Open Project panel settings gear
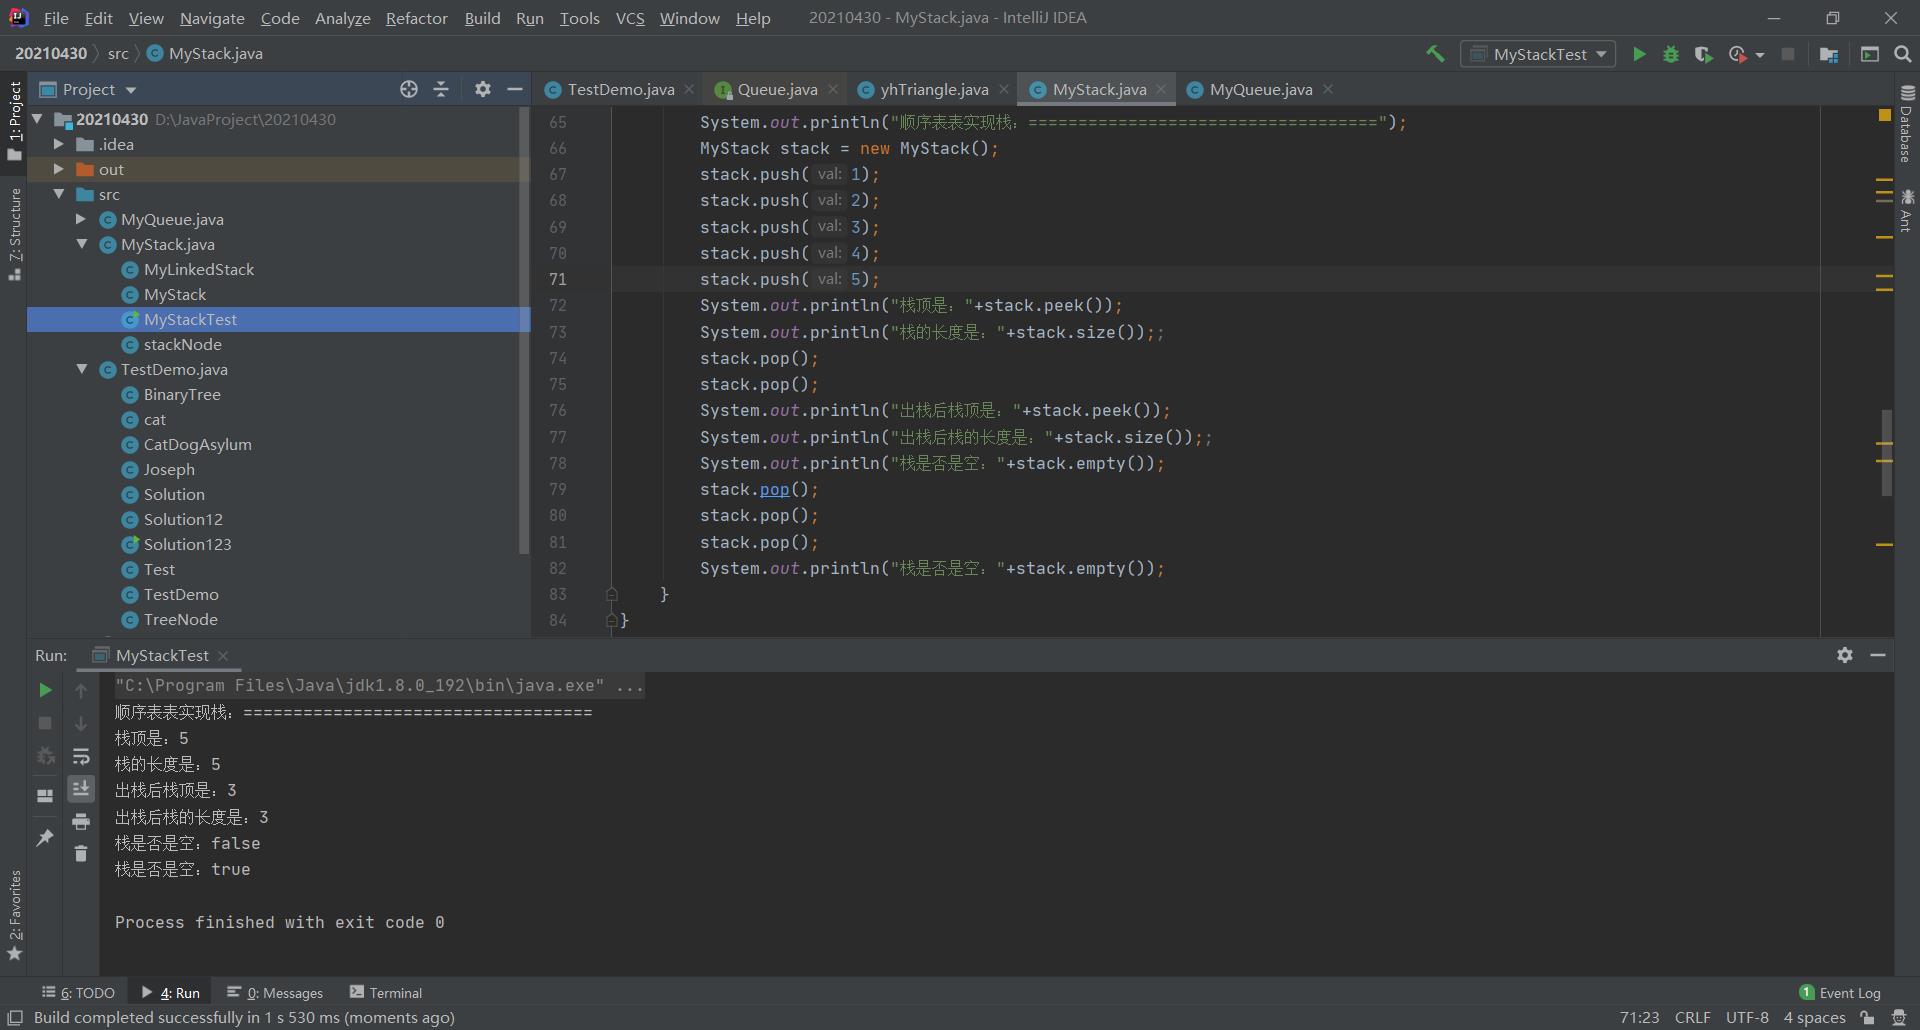Viewport: 1920px width, 1030px height. click(483, 89)
